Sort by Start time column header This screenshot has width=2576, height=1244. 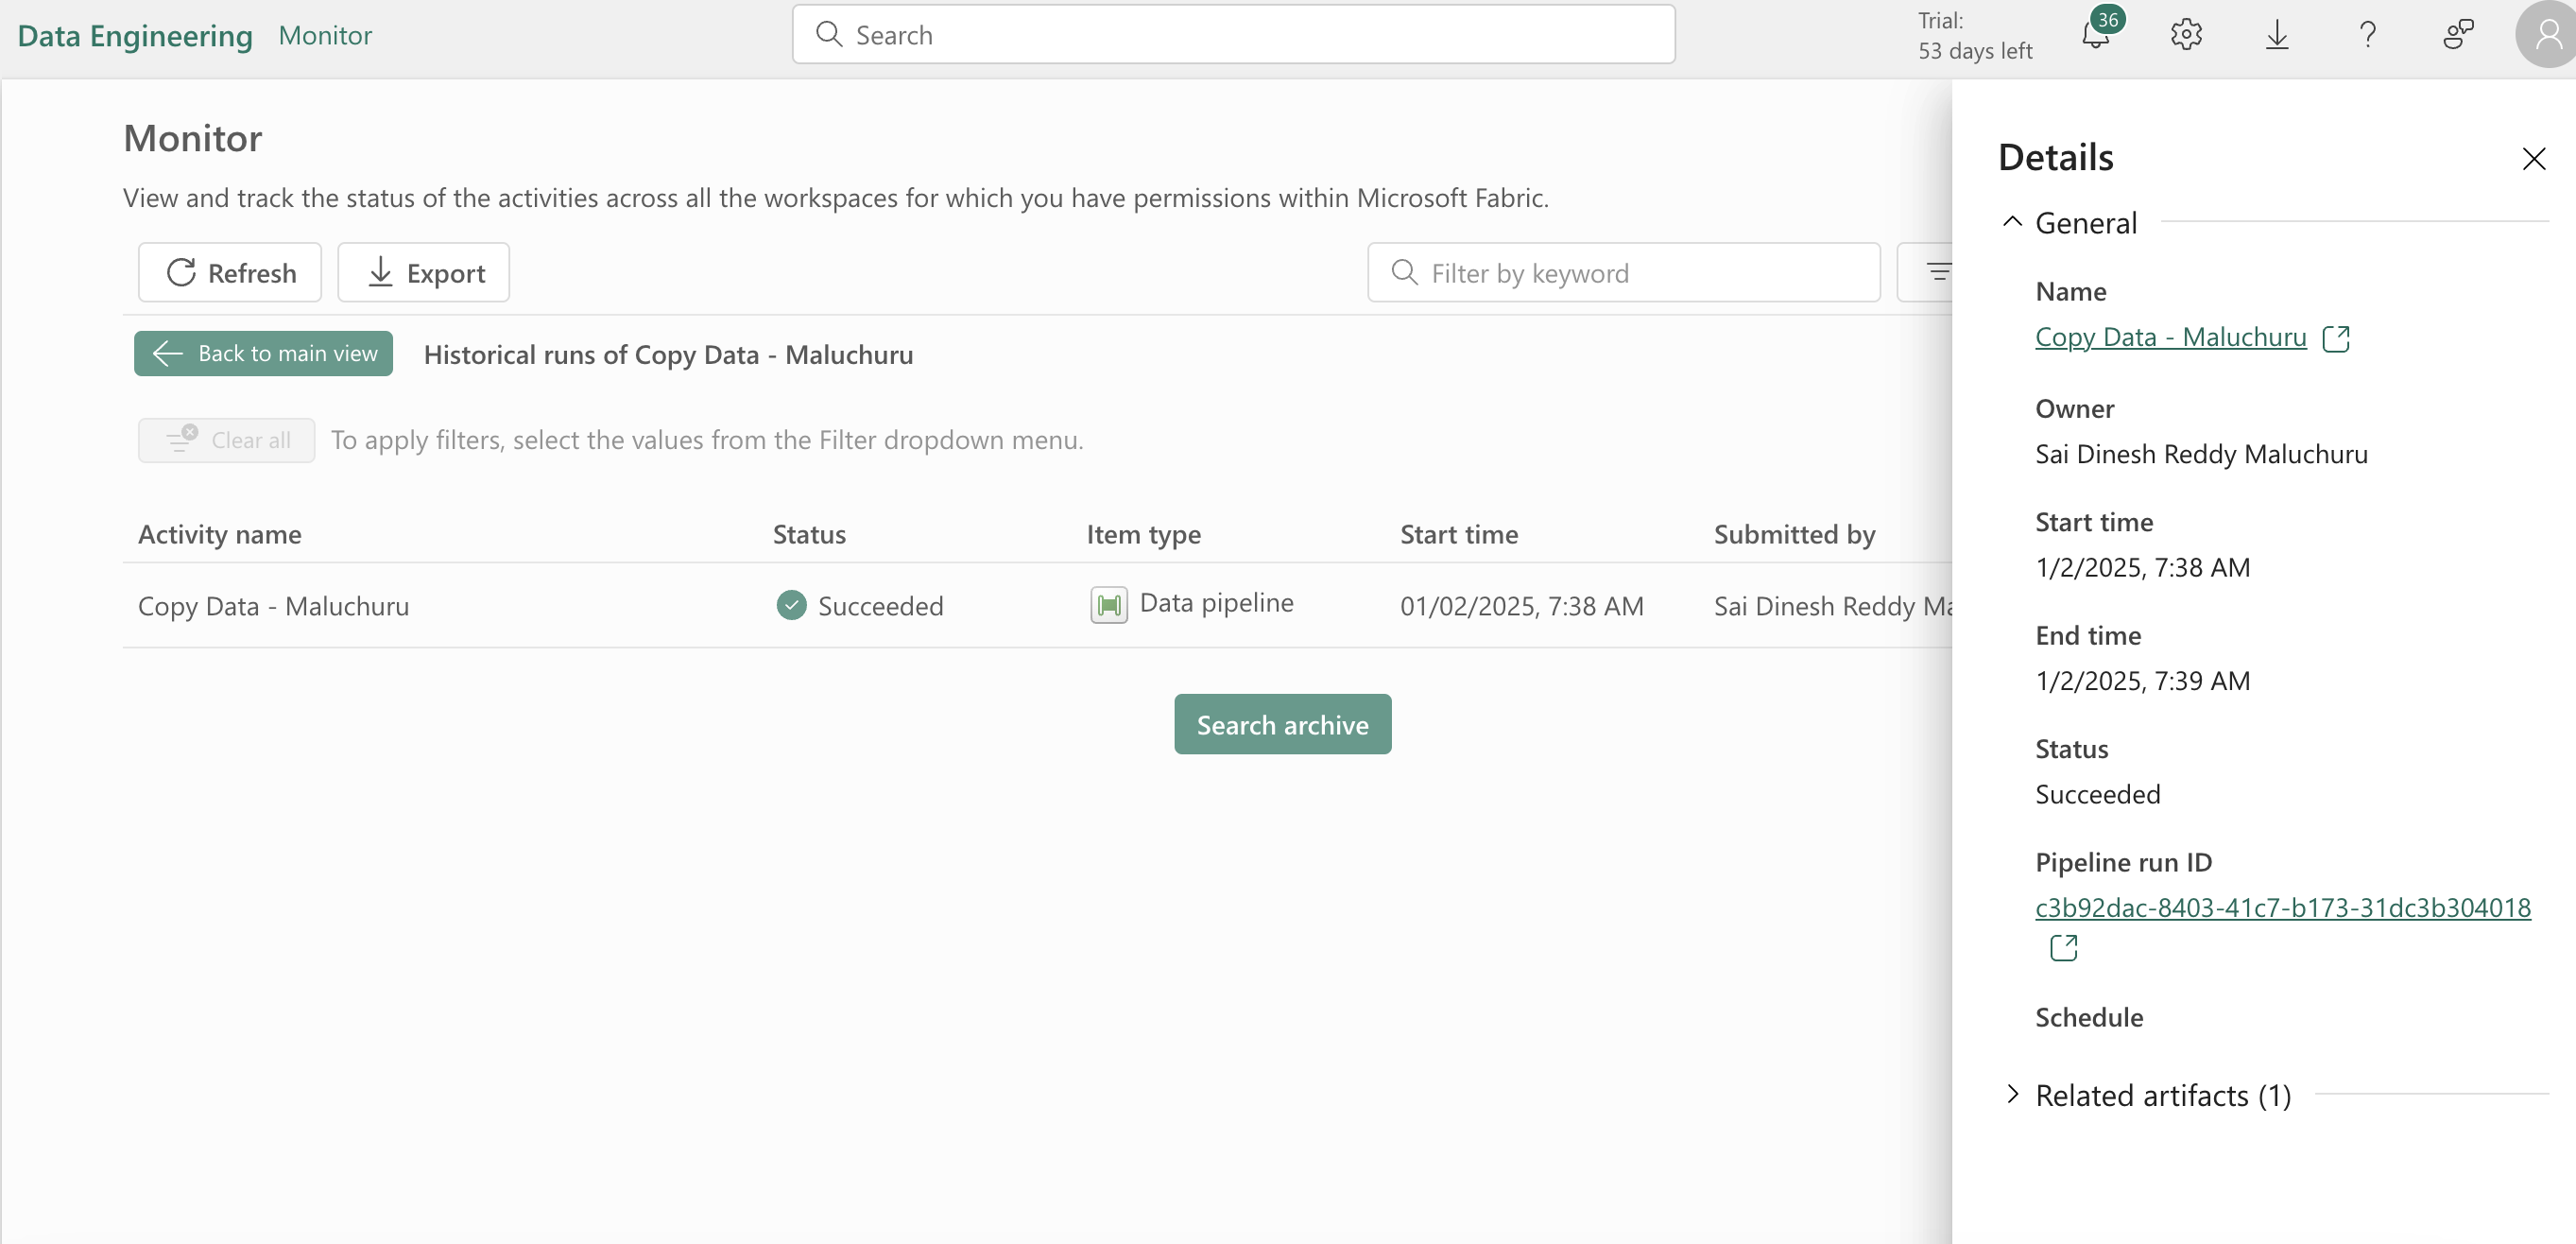point(1459,534)
